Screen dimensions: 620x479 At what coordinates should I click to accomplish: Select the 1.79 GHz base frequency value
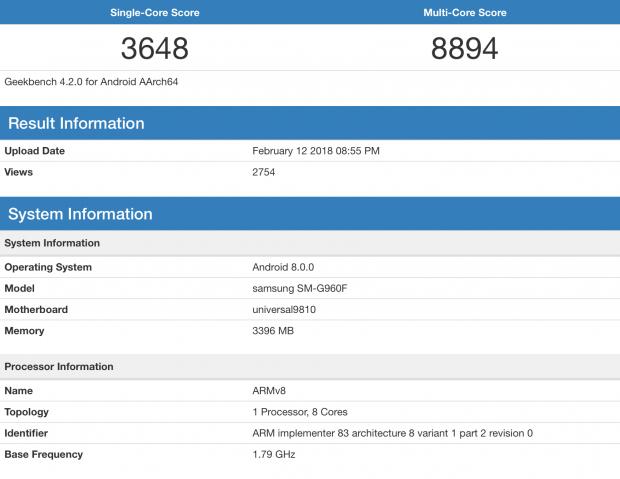pyautogui.click(x=273, y=454)
